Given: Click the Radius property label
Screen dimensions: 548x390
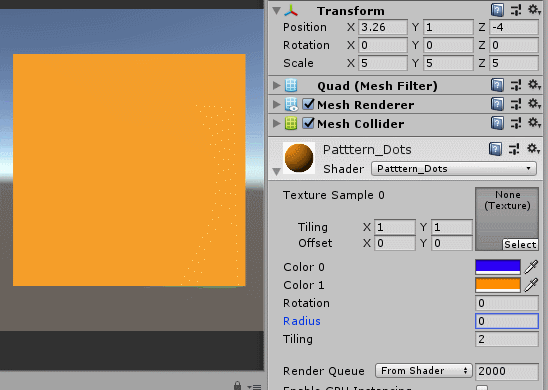Looking at the screenshot, I should point(302,321).
